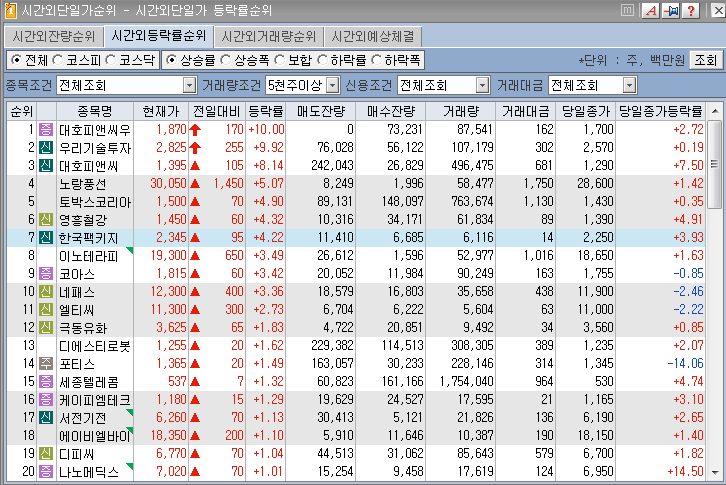Select stock name 이노테라피
This screenshot has height=485, width=726.
click(89, 256)
